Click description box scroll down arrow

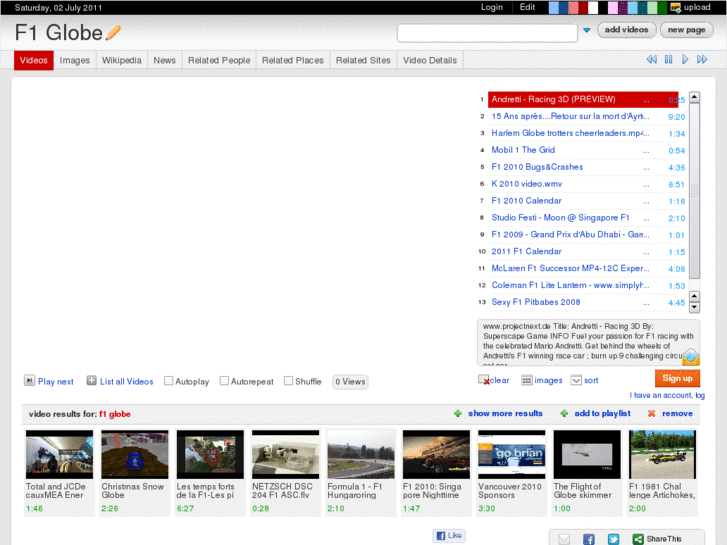(694, 307)
